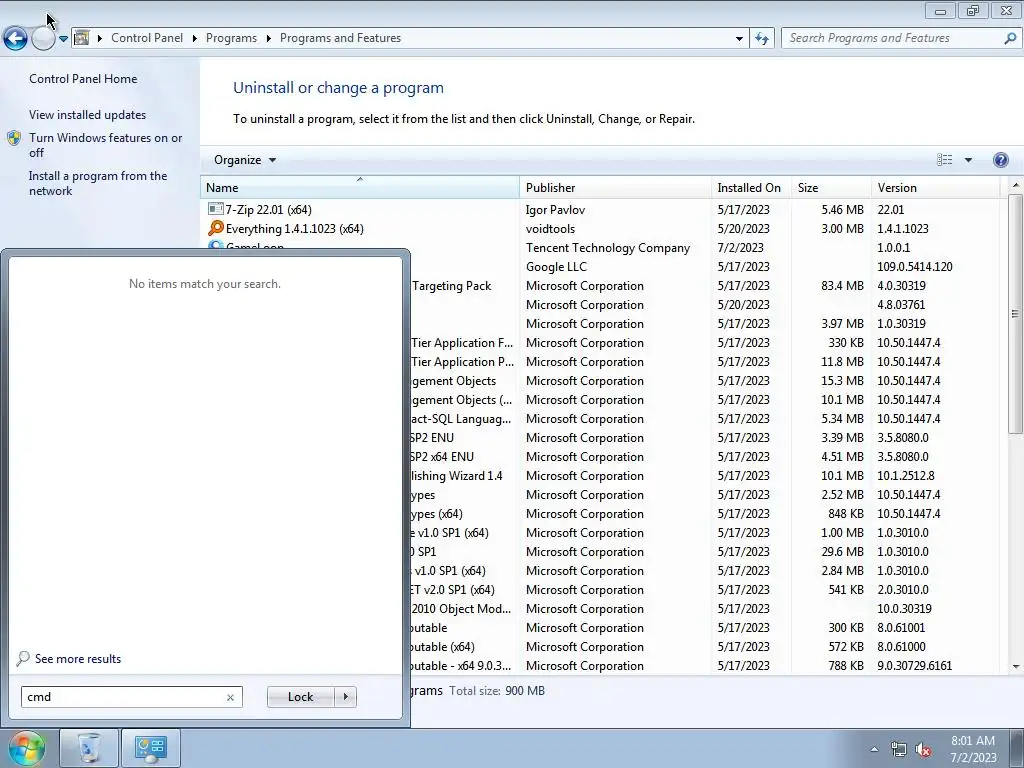Viewport: 1024px width, 768px height.
Task: Click the Lock button in Start menu
Action: [300, 697]
